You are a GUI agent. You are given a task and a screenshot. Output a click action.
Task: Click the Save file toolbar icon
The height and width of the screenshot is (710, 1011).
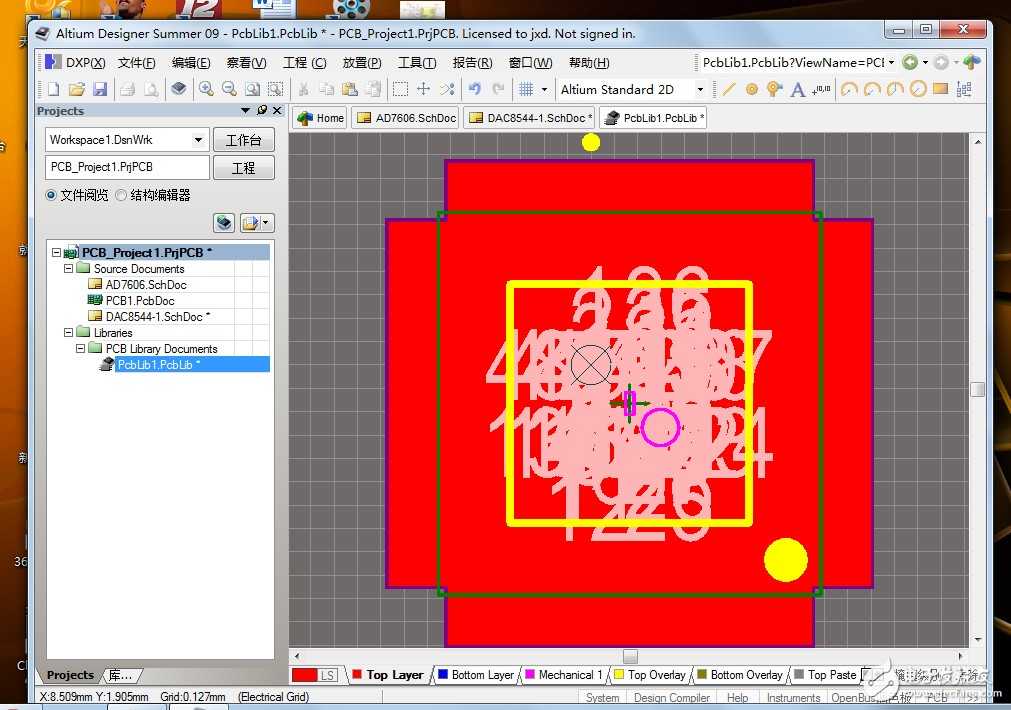tap(100, 89)
